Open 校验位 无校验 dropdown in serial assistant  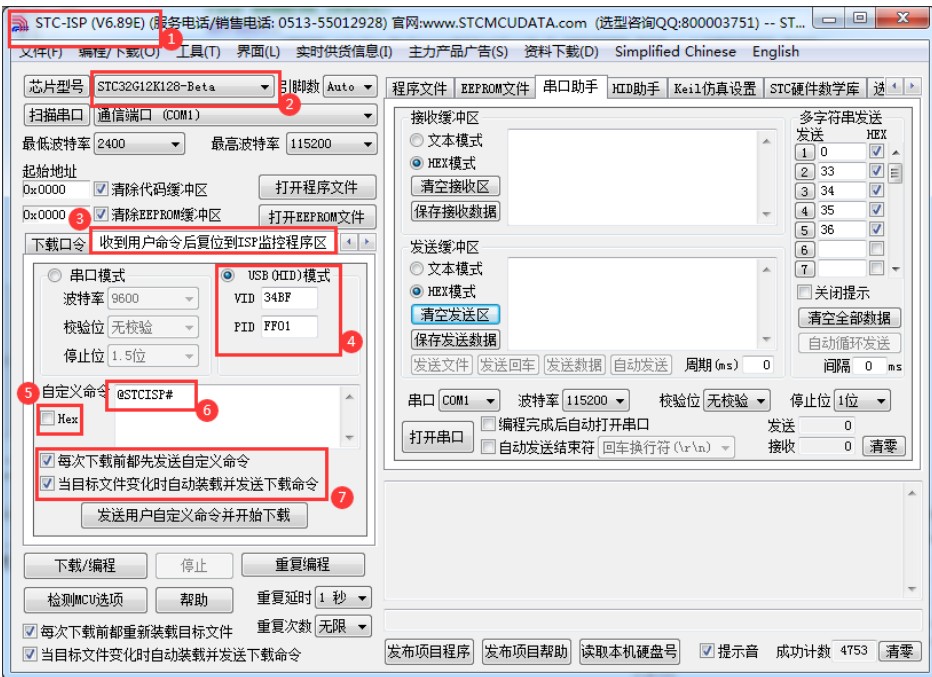[736, 401]
